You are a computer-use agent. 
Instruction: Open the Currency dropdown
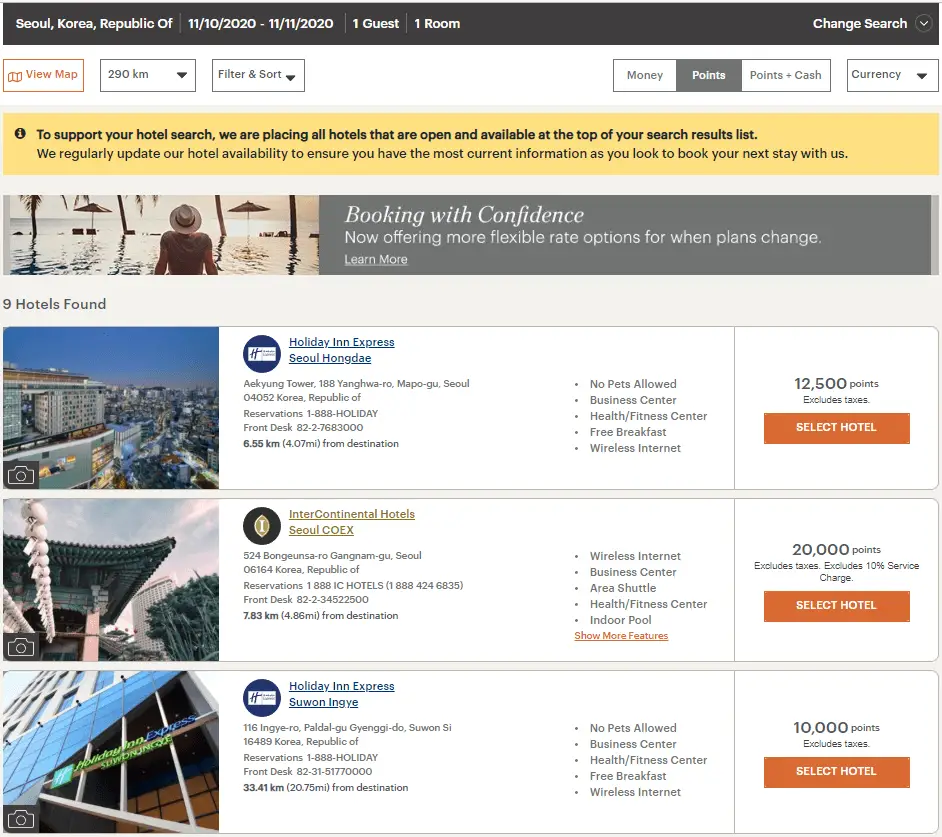pyautogui.click(x=892, y=75)
